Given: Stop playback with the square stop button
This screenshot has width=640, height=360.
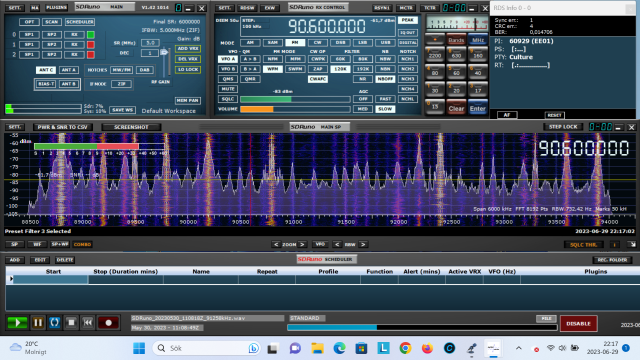Looking at the screenshot, I should (x=71, y=322).
